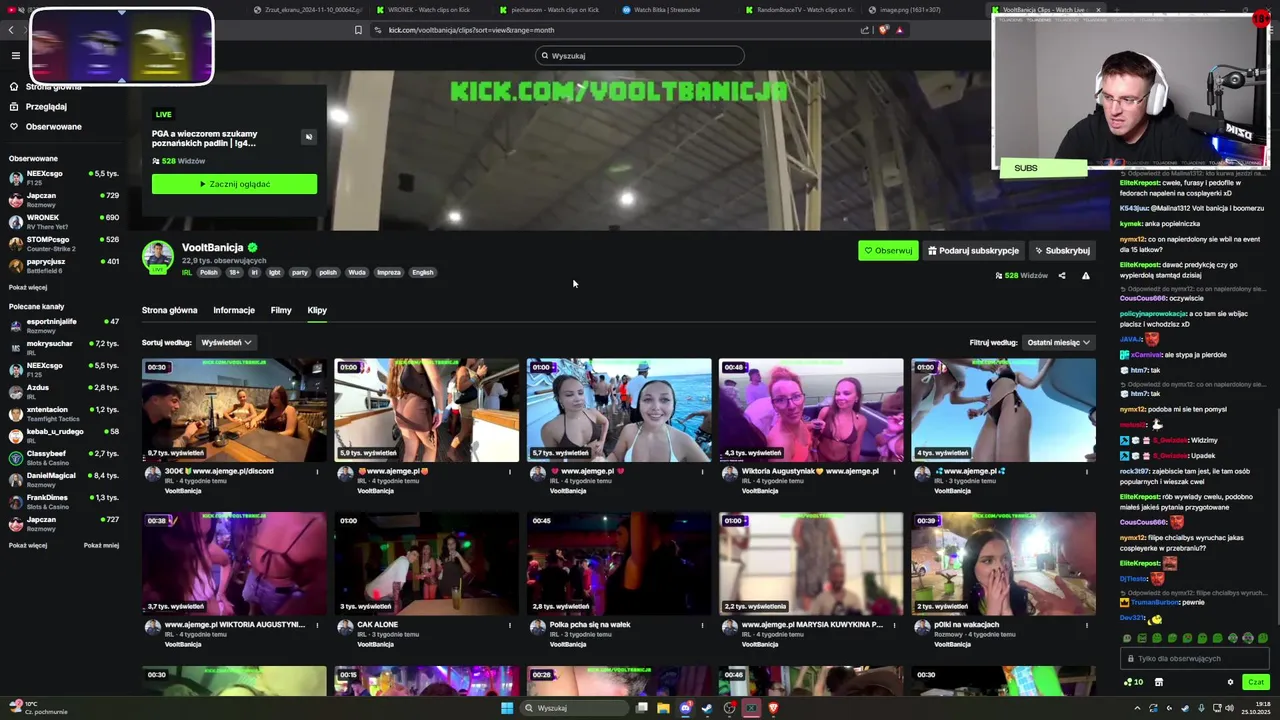Open mokrysuchar in recommended channels

tap(64, 347)
